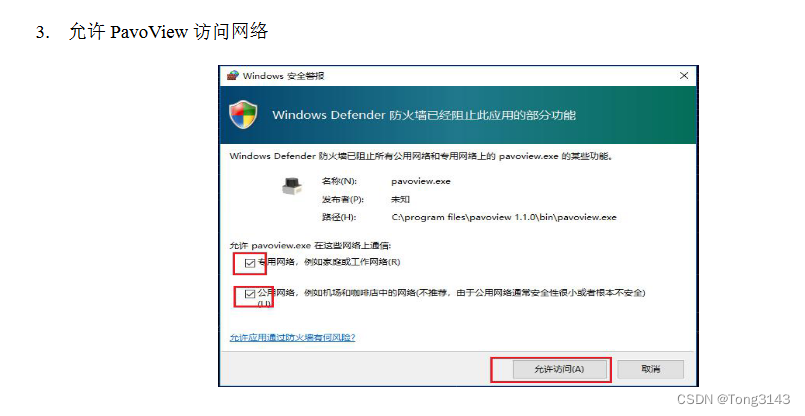Click the program path C:\program files\pavoview text

coord(504,217)
